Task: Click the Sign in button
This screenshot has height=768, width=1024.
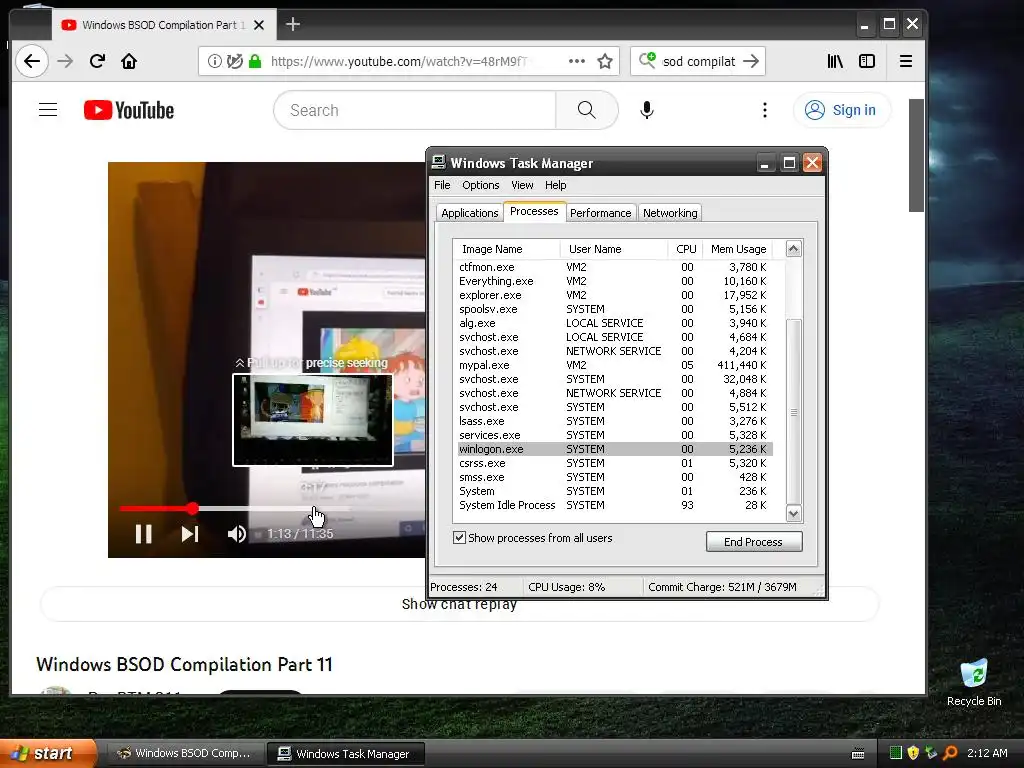Action: (840, 110)
